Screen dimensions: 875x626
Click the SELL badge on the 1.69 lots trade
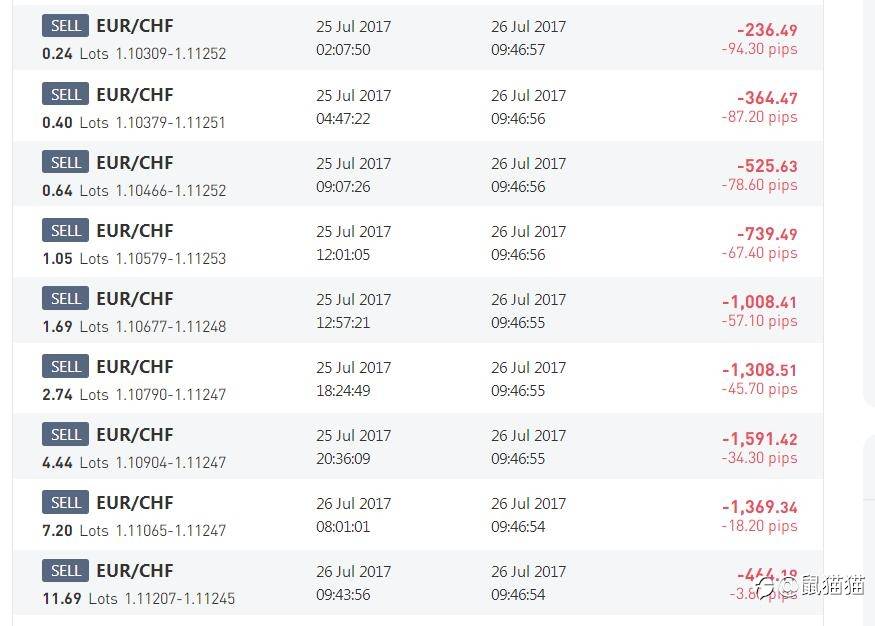tap(65, 298)
